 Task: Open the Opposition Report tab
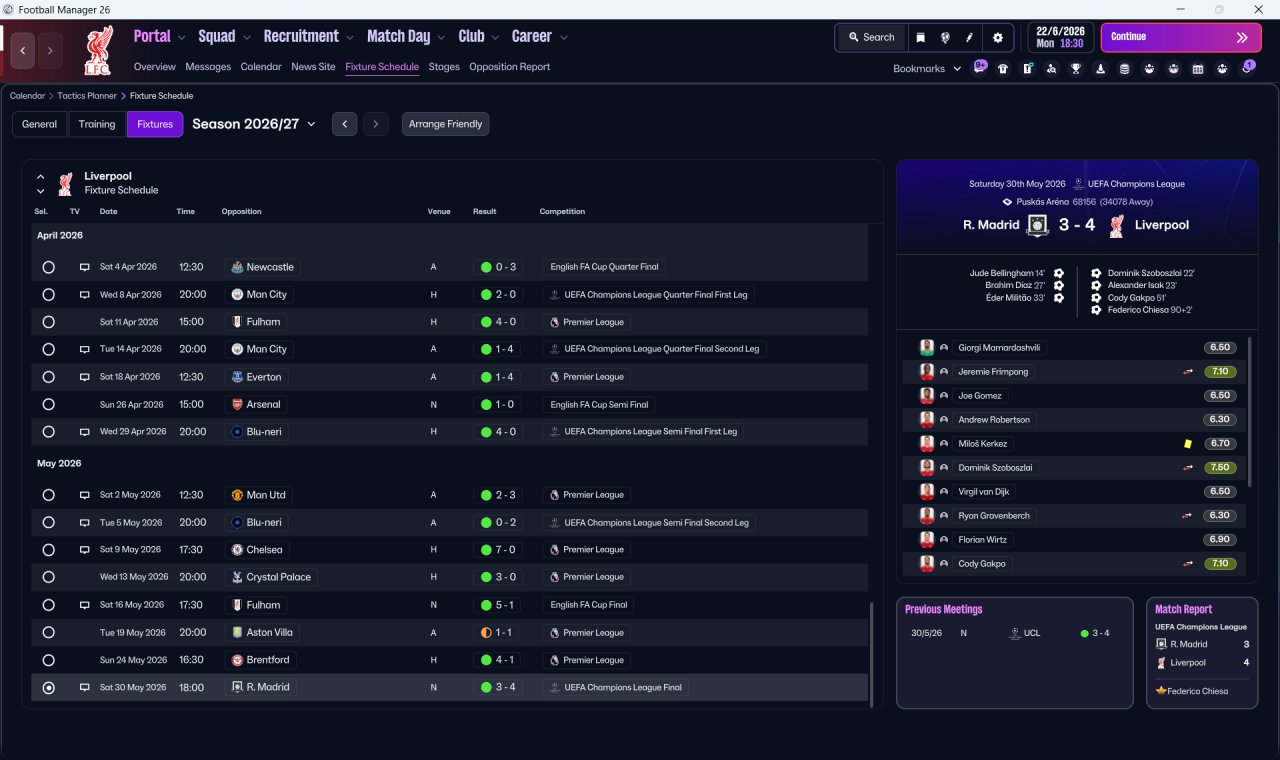click(509, 67)
